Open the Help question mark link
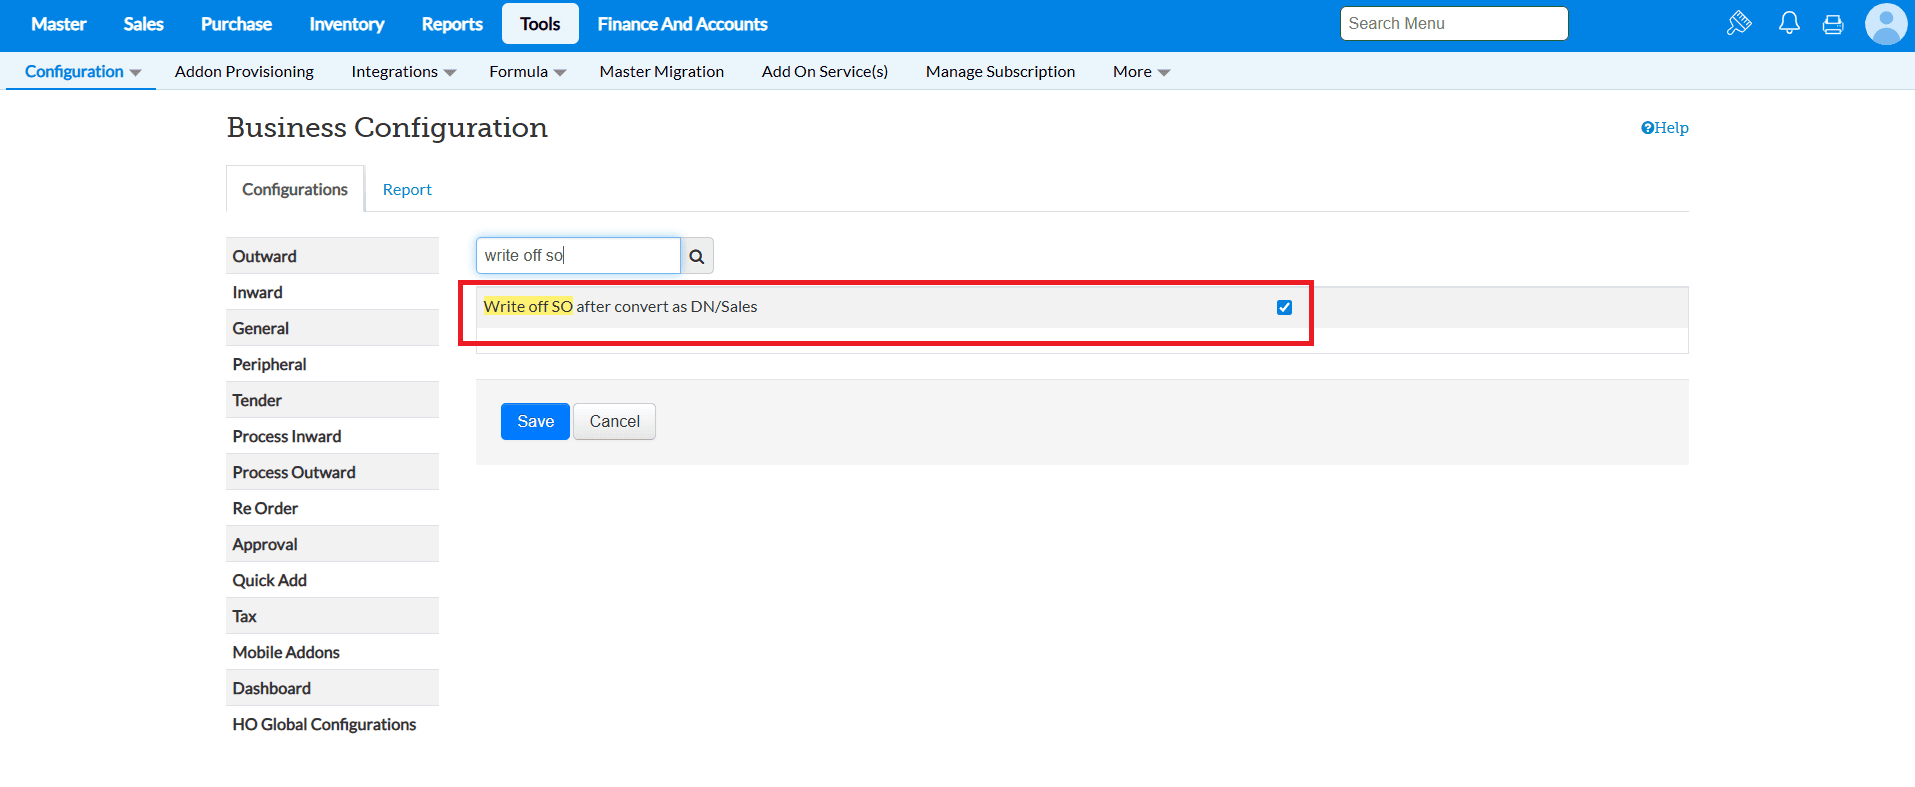The image size is (1915, 787). coord(1664,128)
